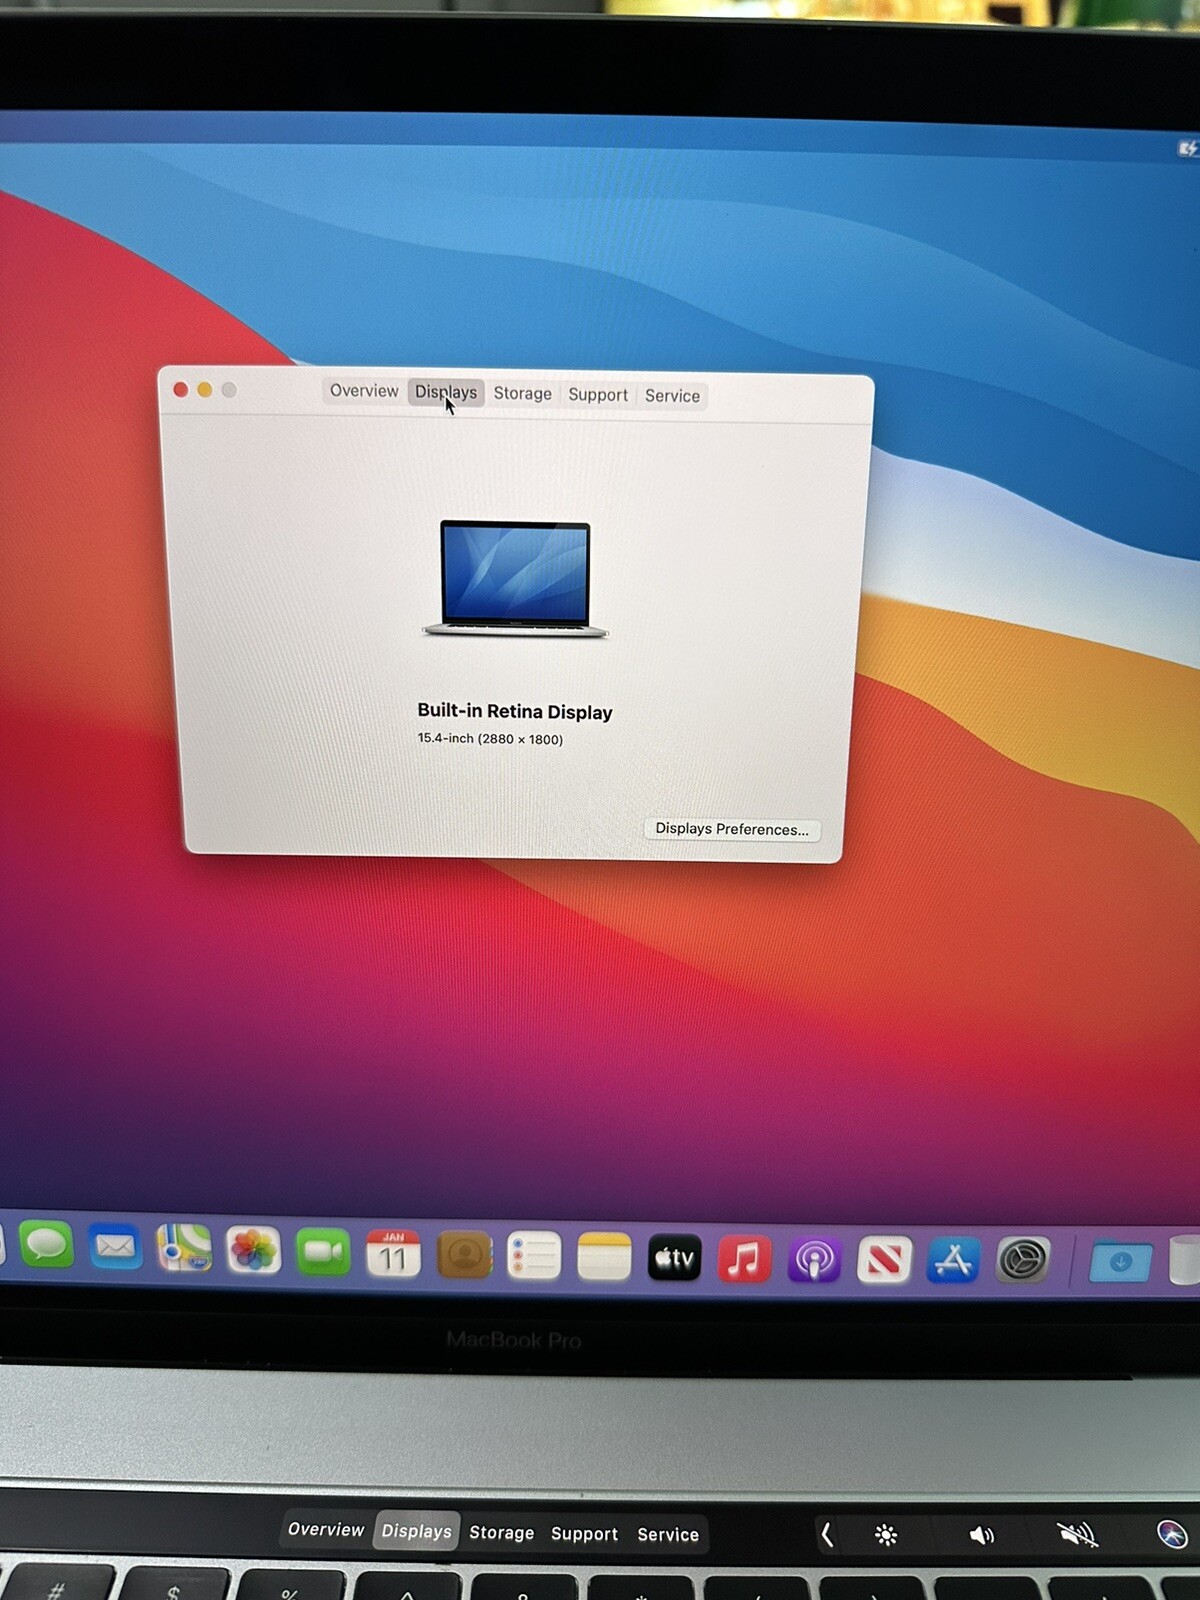Open the Downloads folder in Dock
Screen dimensions: 1200x1600
(1120, 1262)
